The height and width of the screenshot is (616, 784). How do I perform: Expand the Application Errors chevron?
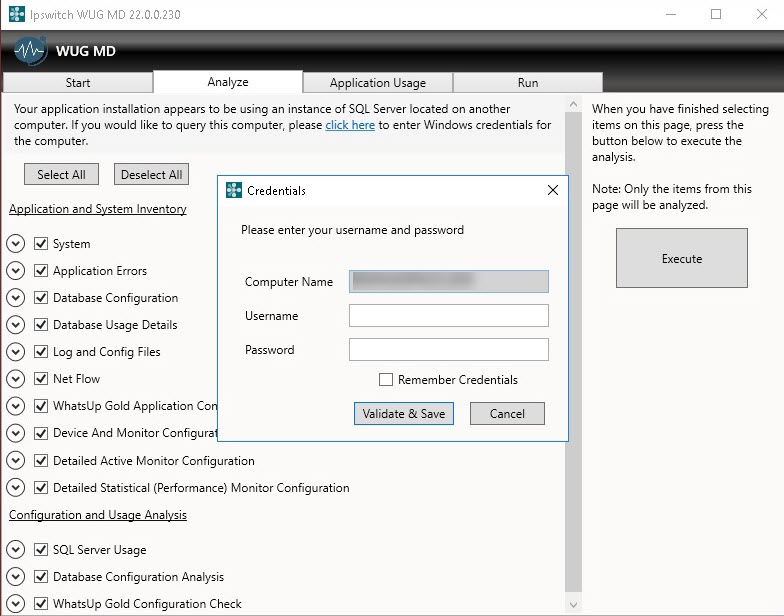tap(15, 271)
